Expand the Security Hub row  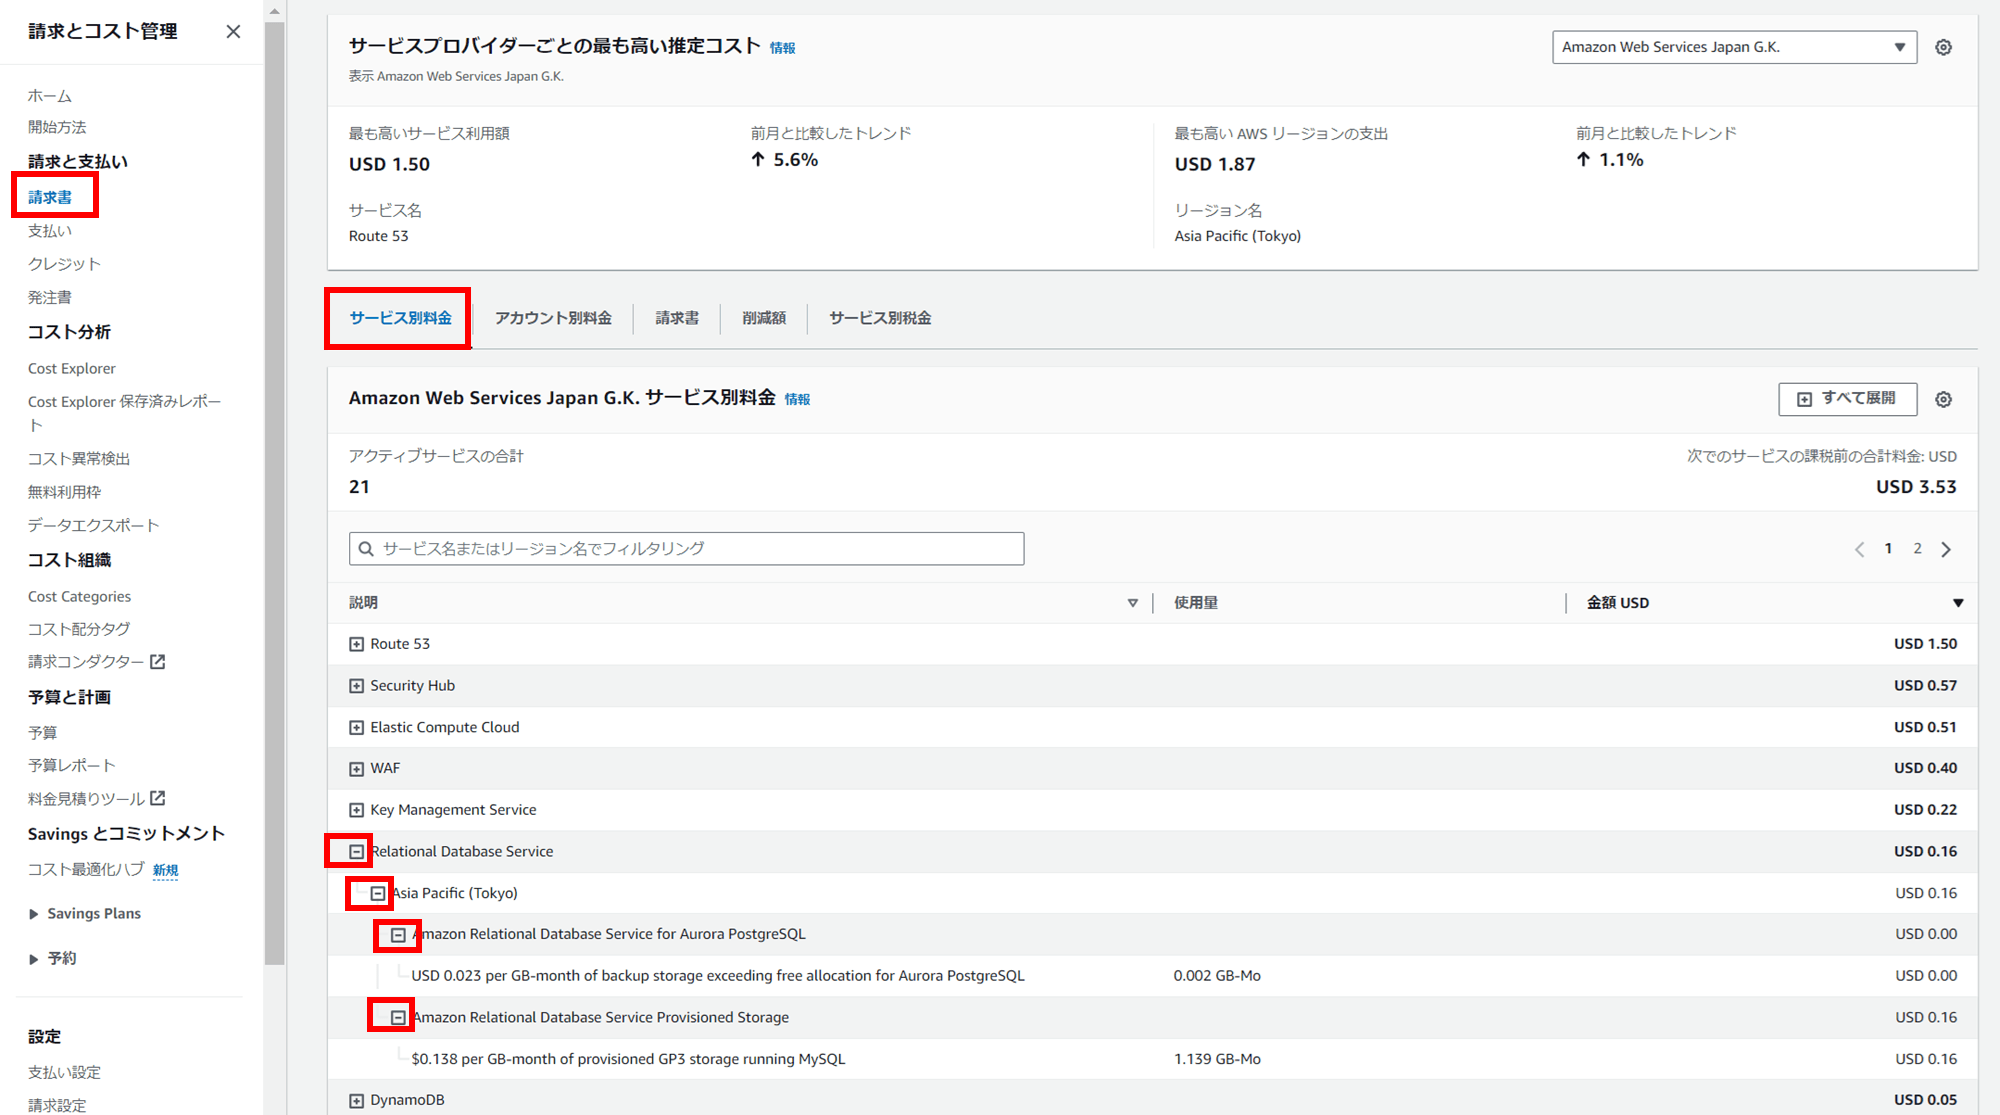coord(356,686)
